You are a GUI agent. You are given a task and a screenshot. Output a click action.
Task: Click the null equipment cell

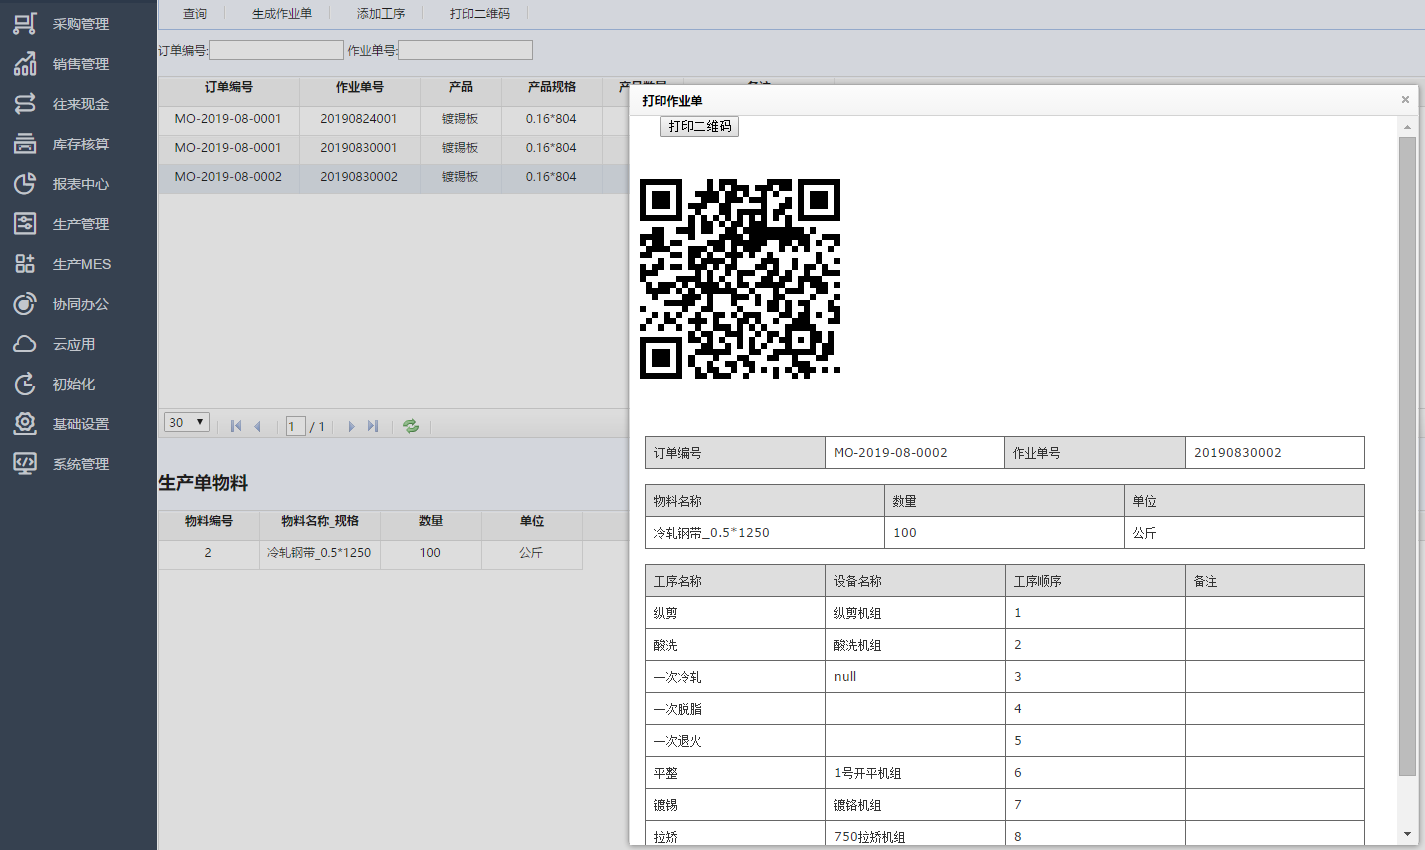tap(915, 677)
